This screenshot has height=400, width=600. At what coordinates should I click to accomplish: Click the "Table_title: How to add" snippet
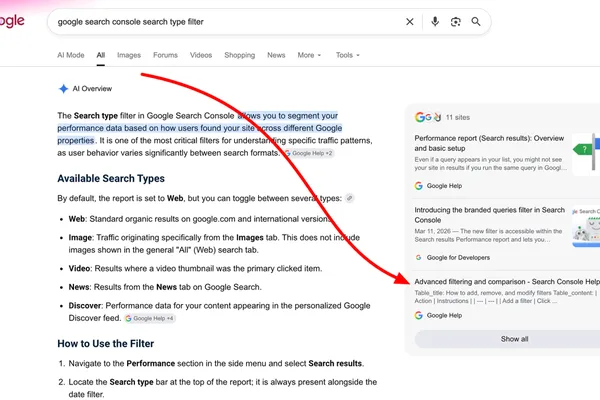point(505,297)
